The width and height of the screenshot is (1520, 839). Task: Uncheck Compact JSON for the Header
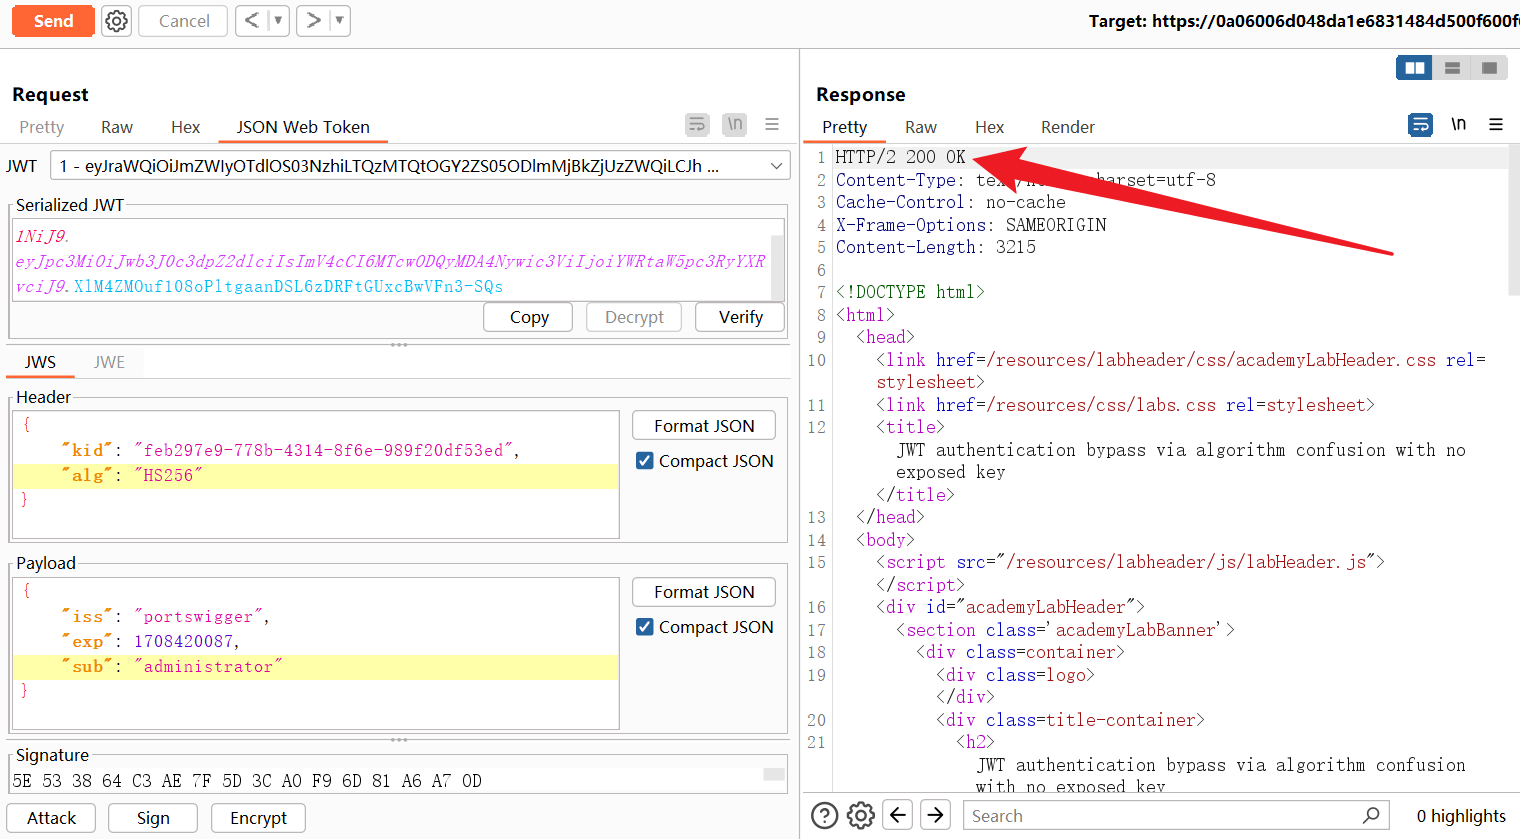click(645, 461)
